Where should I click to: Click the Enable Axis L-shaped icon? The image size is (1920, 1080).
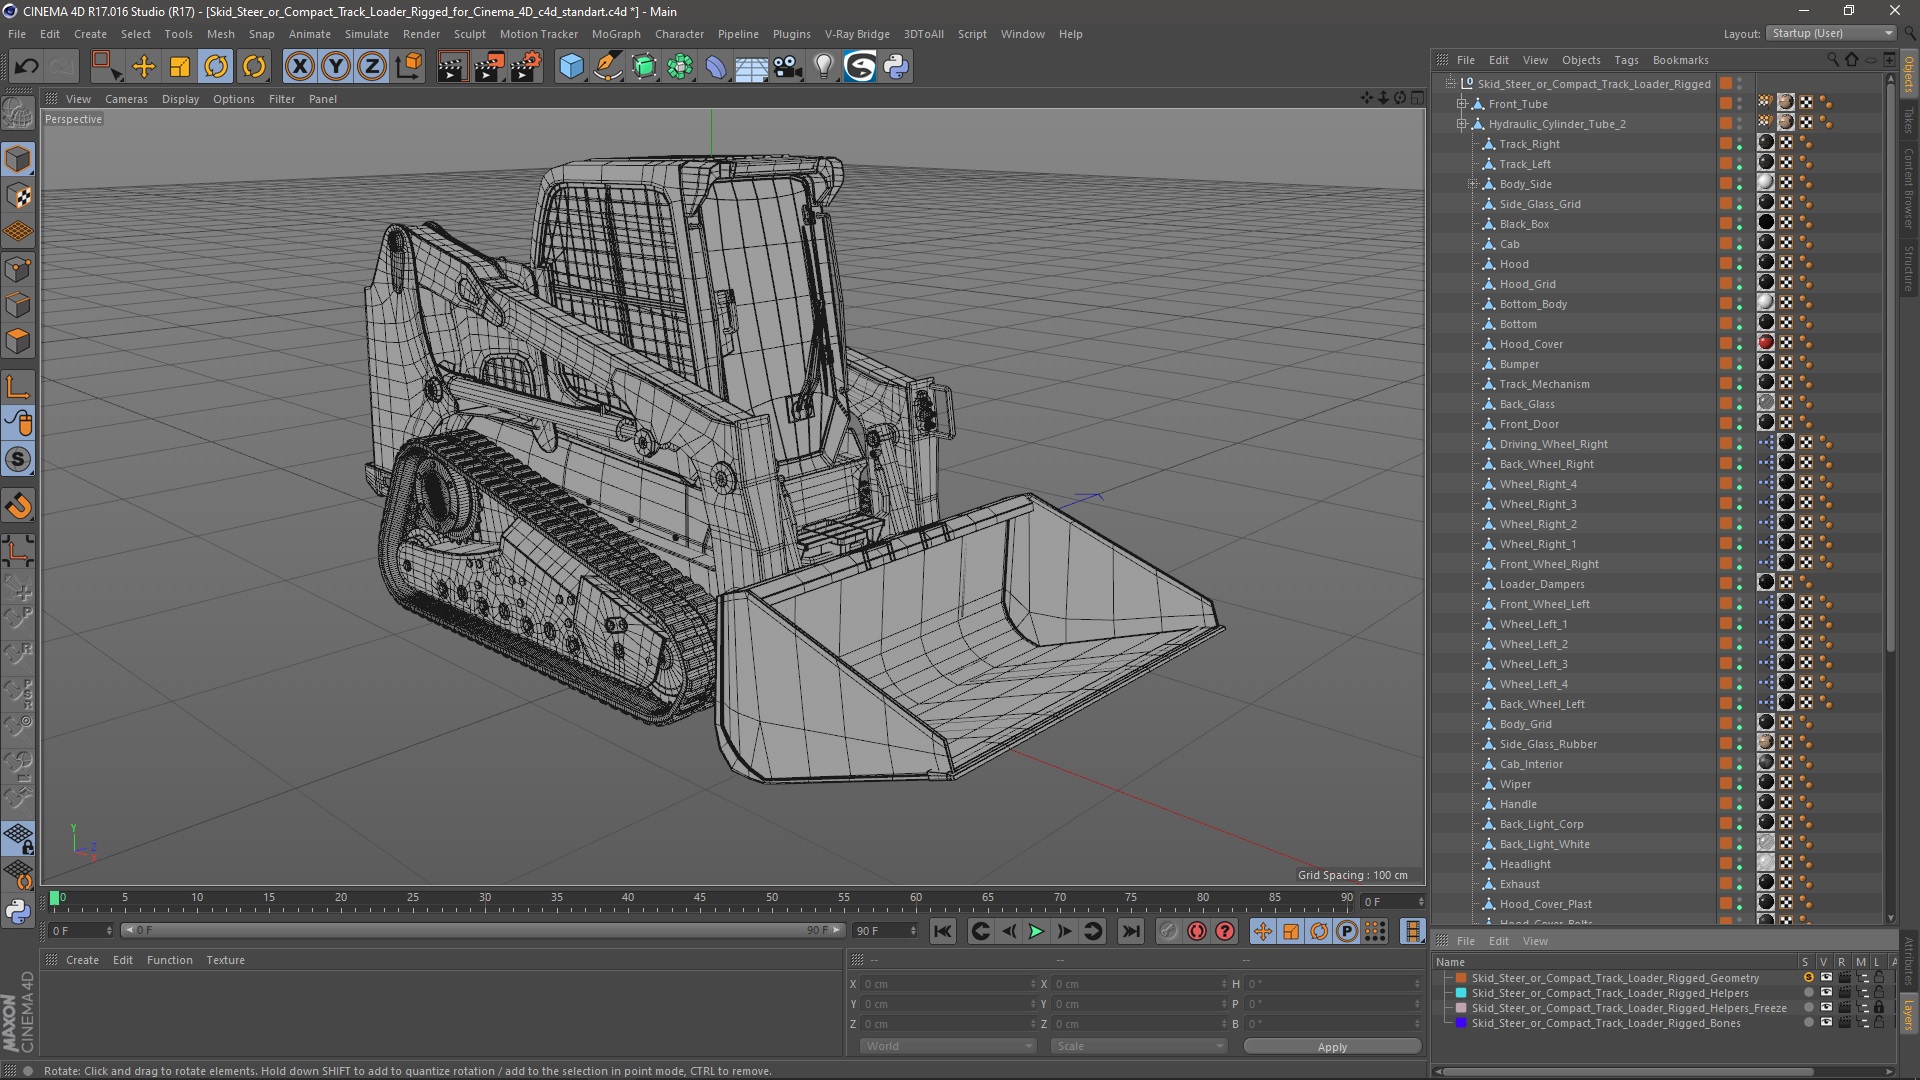(x=18, y=388)
